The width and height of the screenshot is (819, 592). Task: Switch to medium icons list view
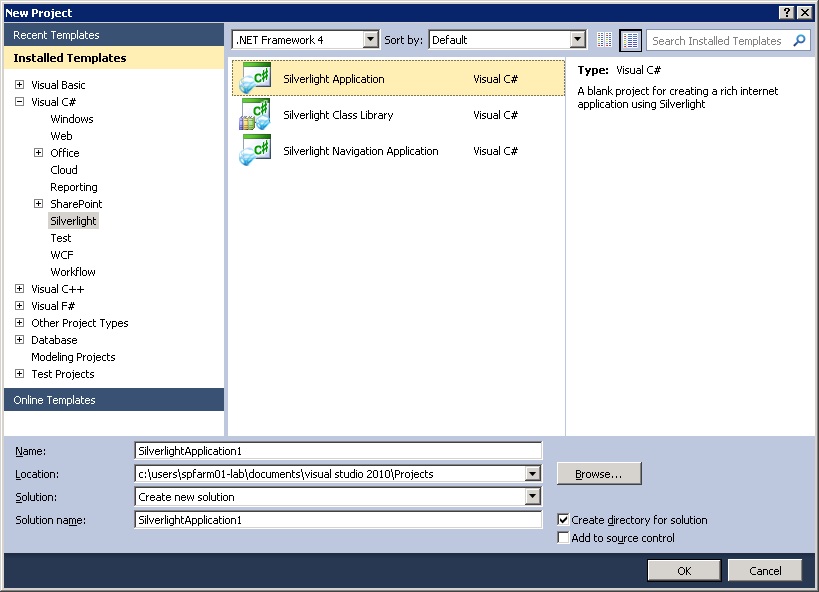click(630, 40)
